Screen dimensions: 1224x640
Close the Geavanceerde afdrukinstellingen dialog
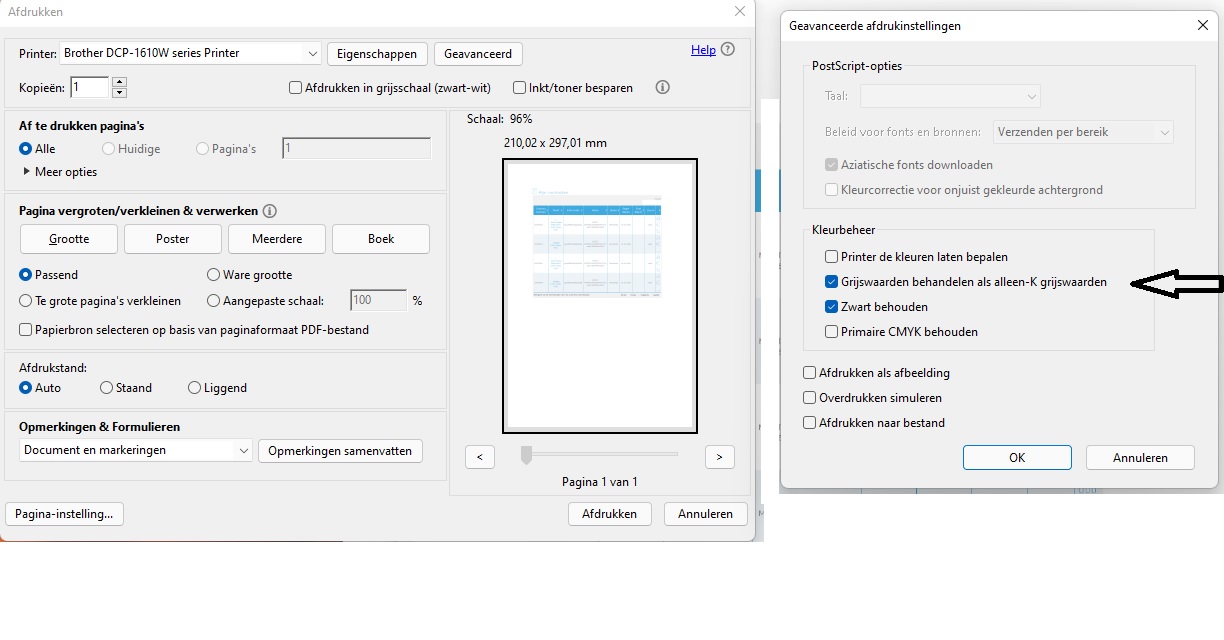click(x=1203, y=26)
